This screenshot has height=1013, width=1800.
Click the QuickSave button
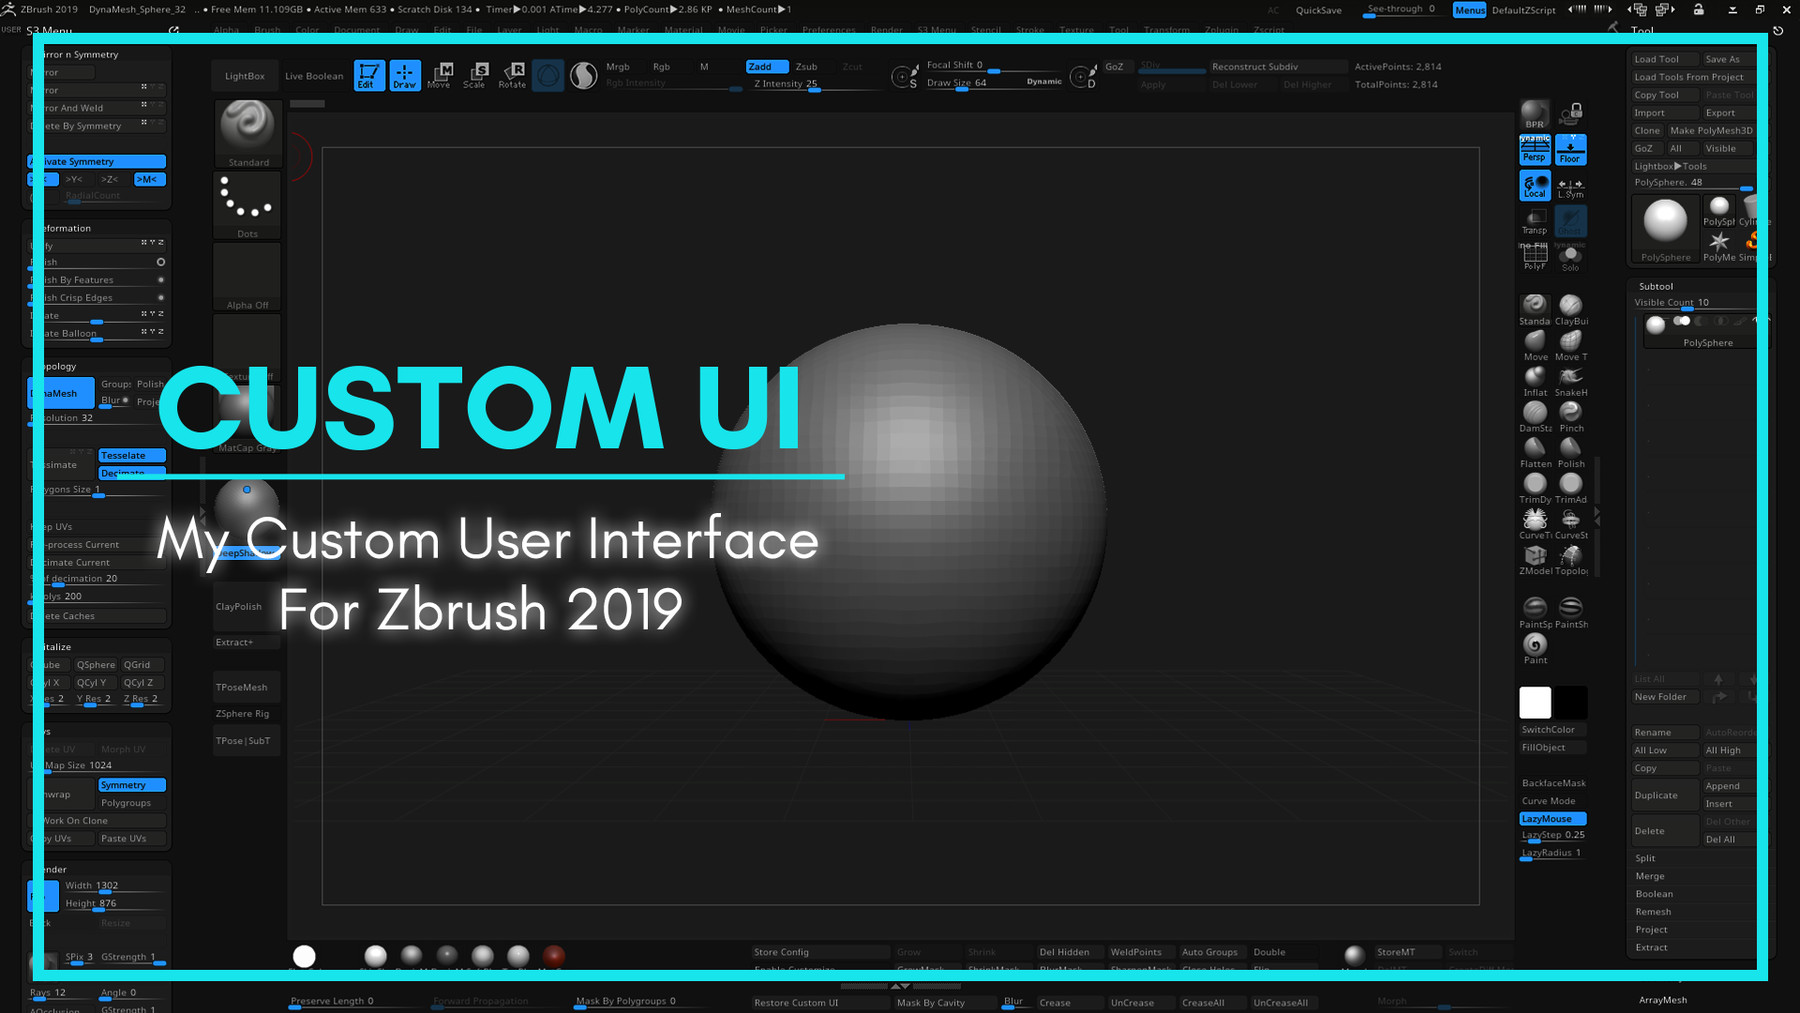1318,10
